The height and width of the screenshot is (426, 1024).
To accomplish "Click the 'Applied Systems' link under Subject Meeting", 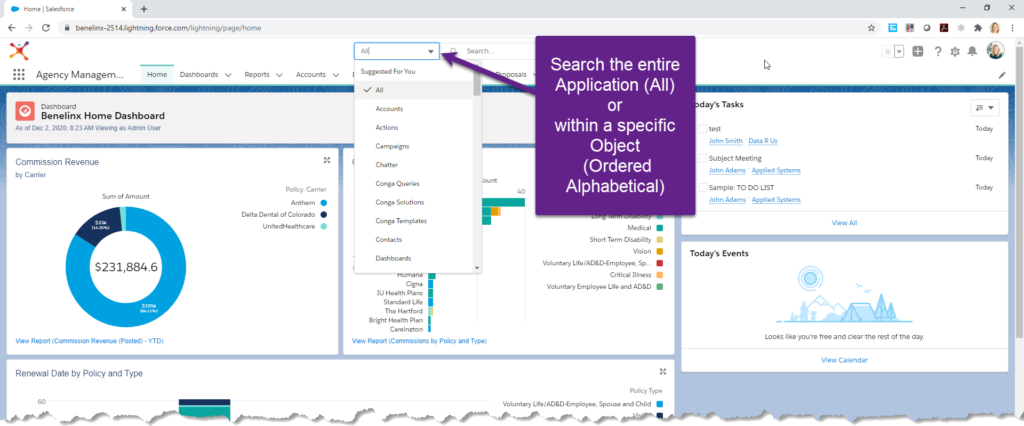I will (x=776, y=170).
